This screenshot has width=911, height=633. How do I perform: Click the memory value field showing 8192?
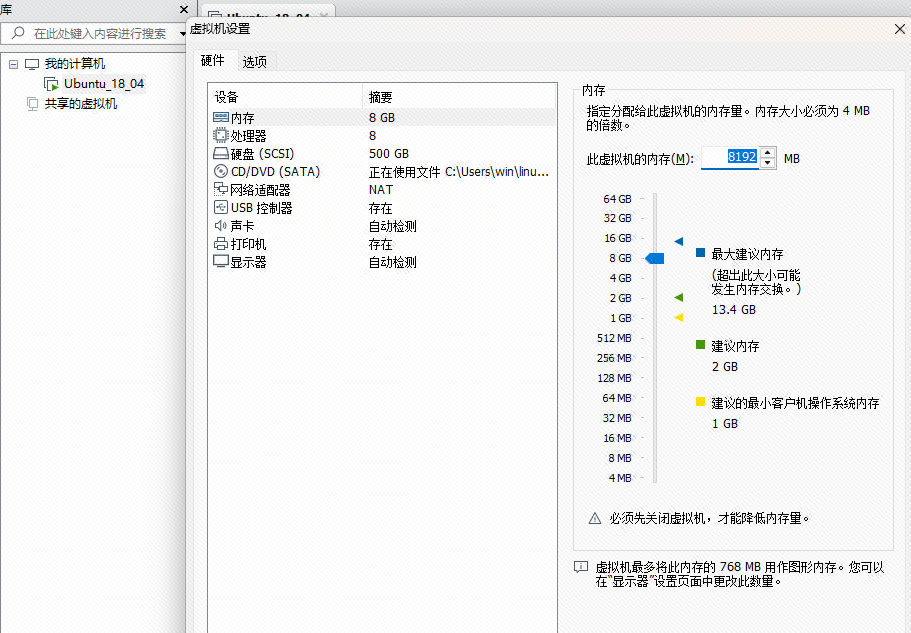tap(730, 157)
